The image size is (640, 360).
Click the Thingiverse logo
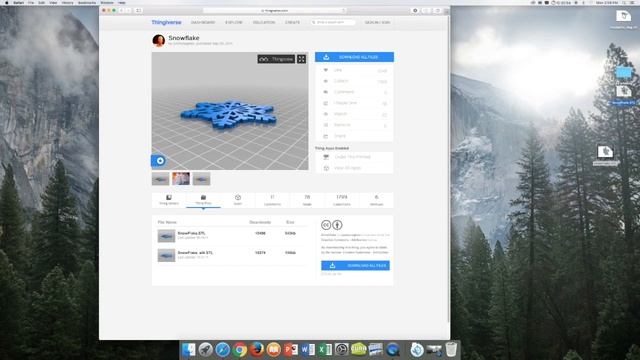click(166, 22)
